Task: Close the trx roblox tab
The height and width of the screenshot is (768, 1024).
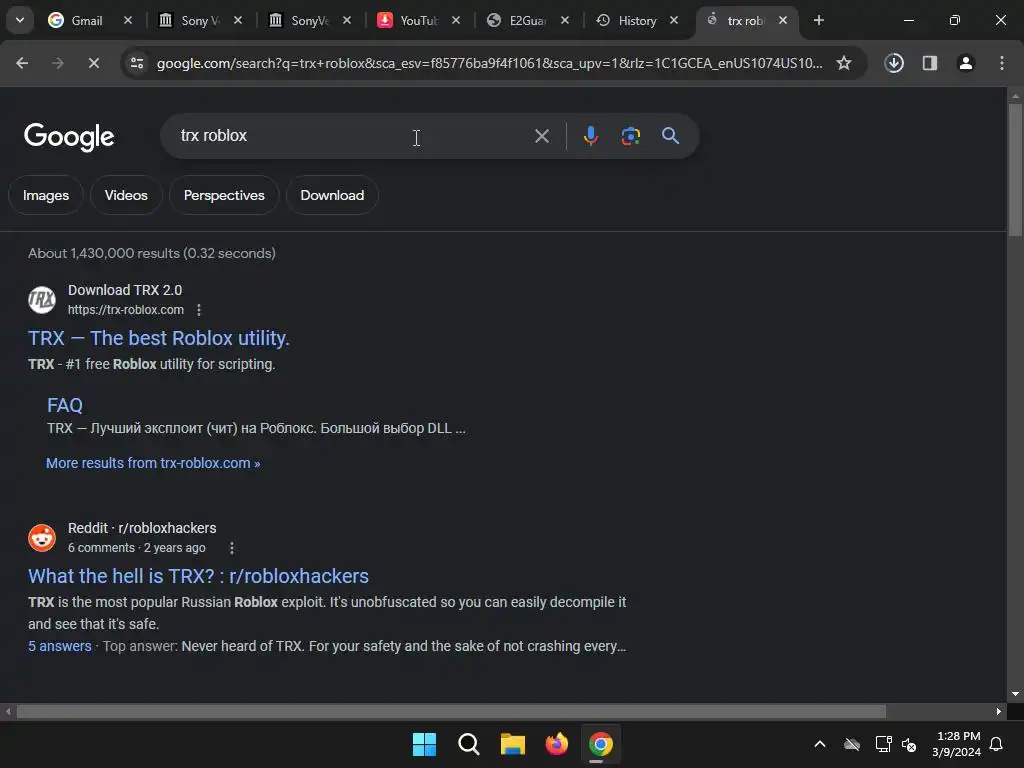Action: click(x=783, y=20)
